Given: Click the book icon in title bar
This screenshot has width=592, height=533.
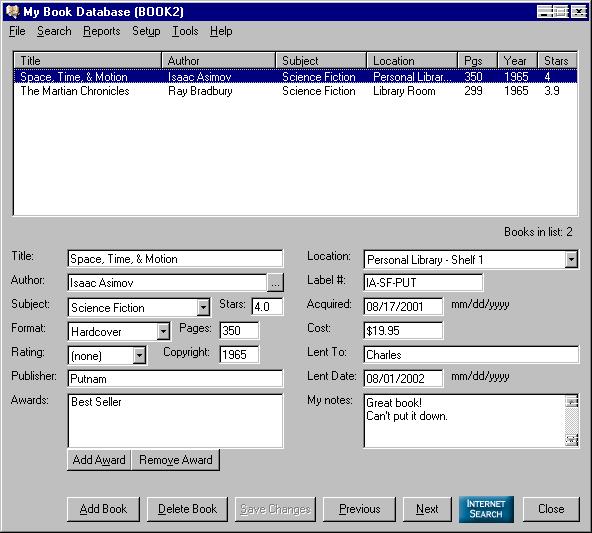Looking at the screenshot, I should point(12,11).
